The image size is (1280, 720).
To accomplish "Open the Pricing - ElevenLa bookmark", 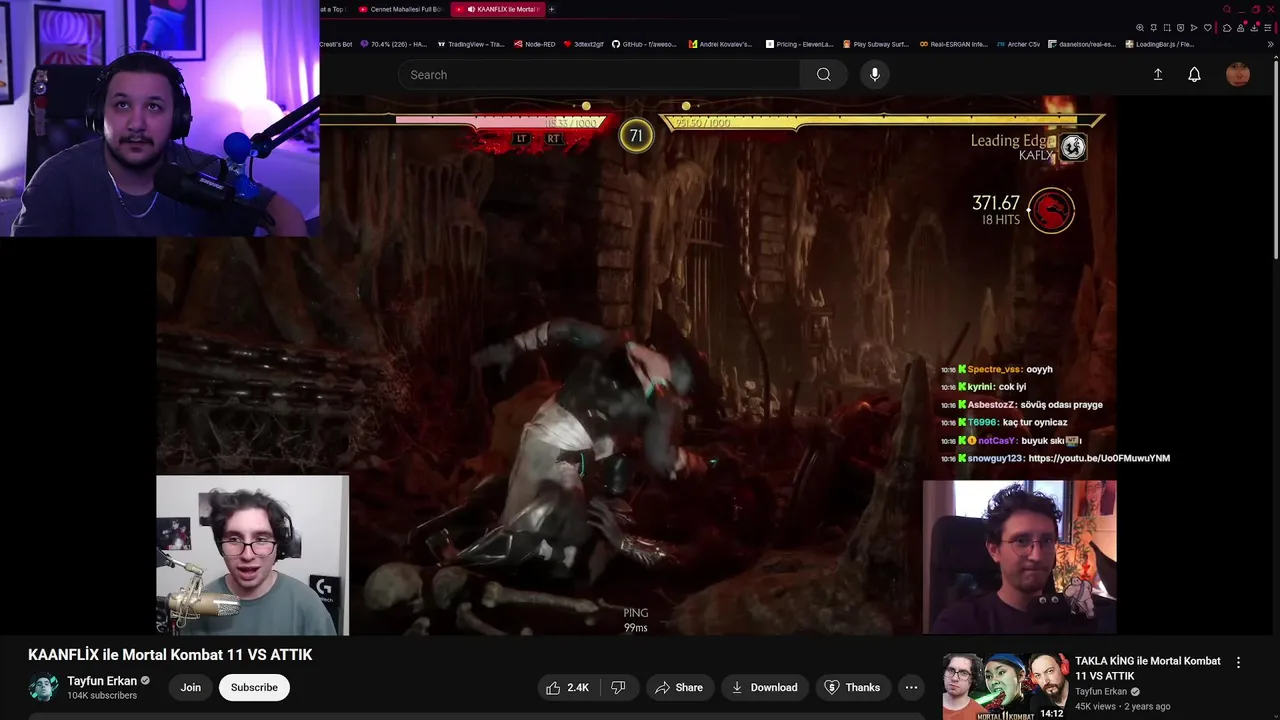I will [800, 44].
